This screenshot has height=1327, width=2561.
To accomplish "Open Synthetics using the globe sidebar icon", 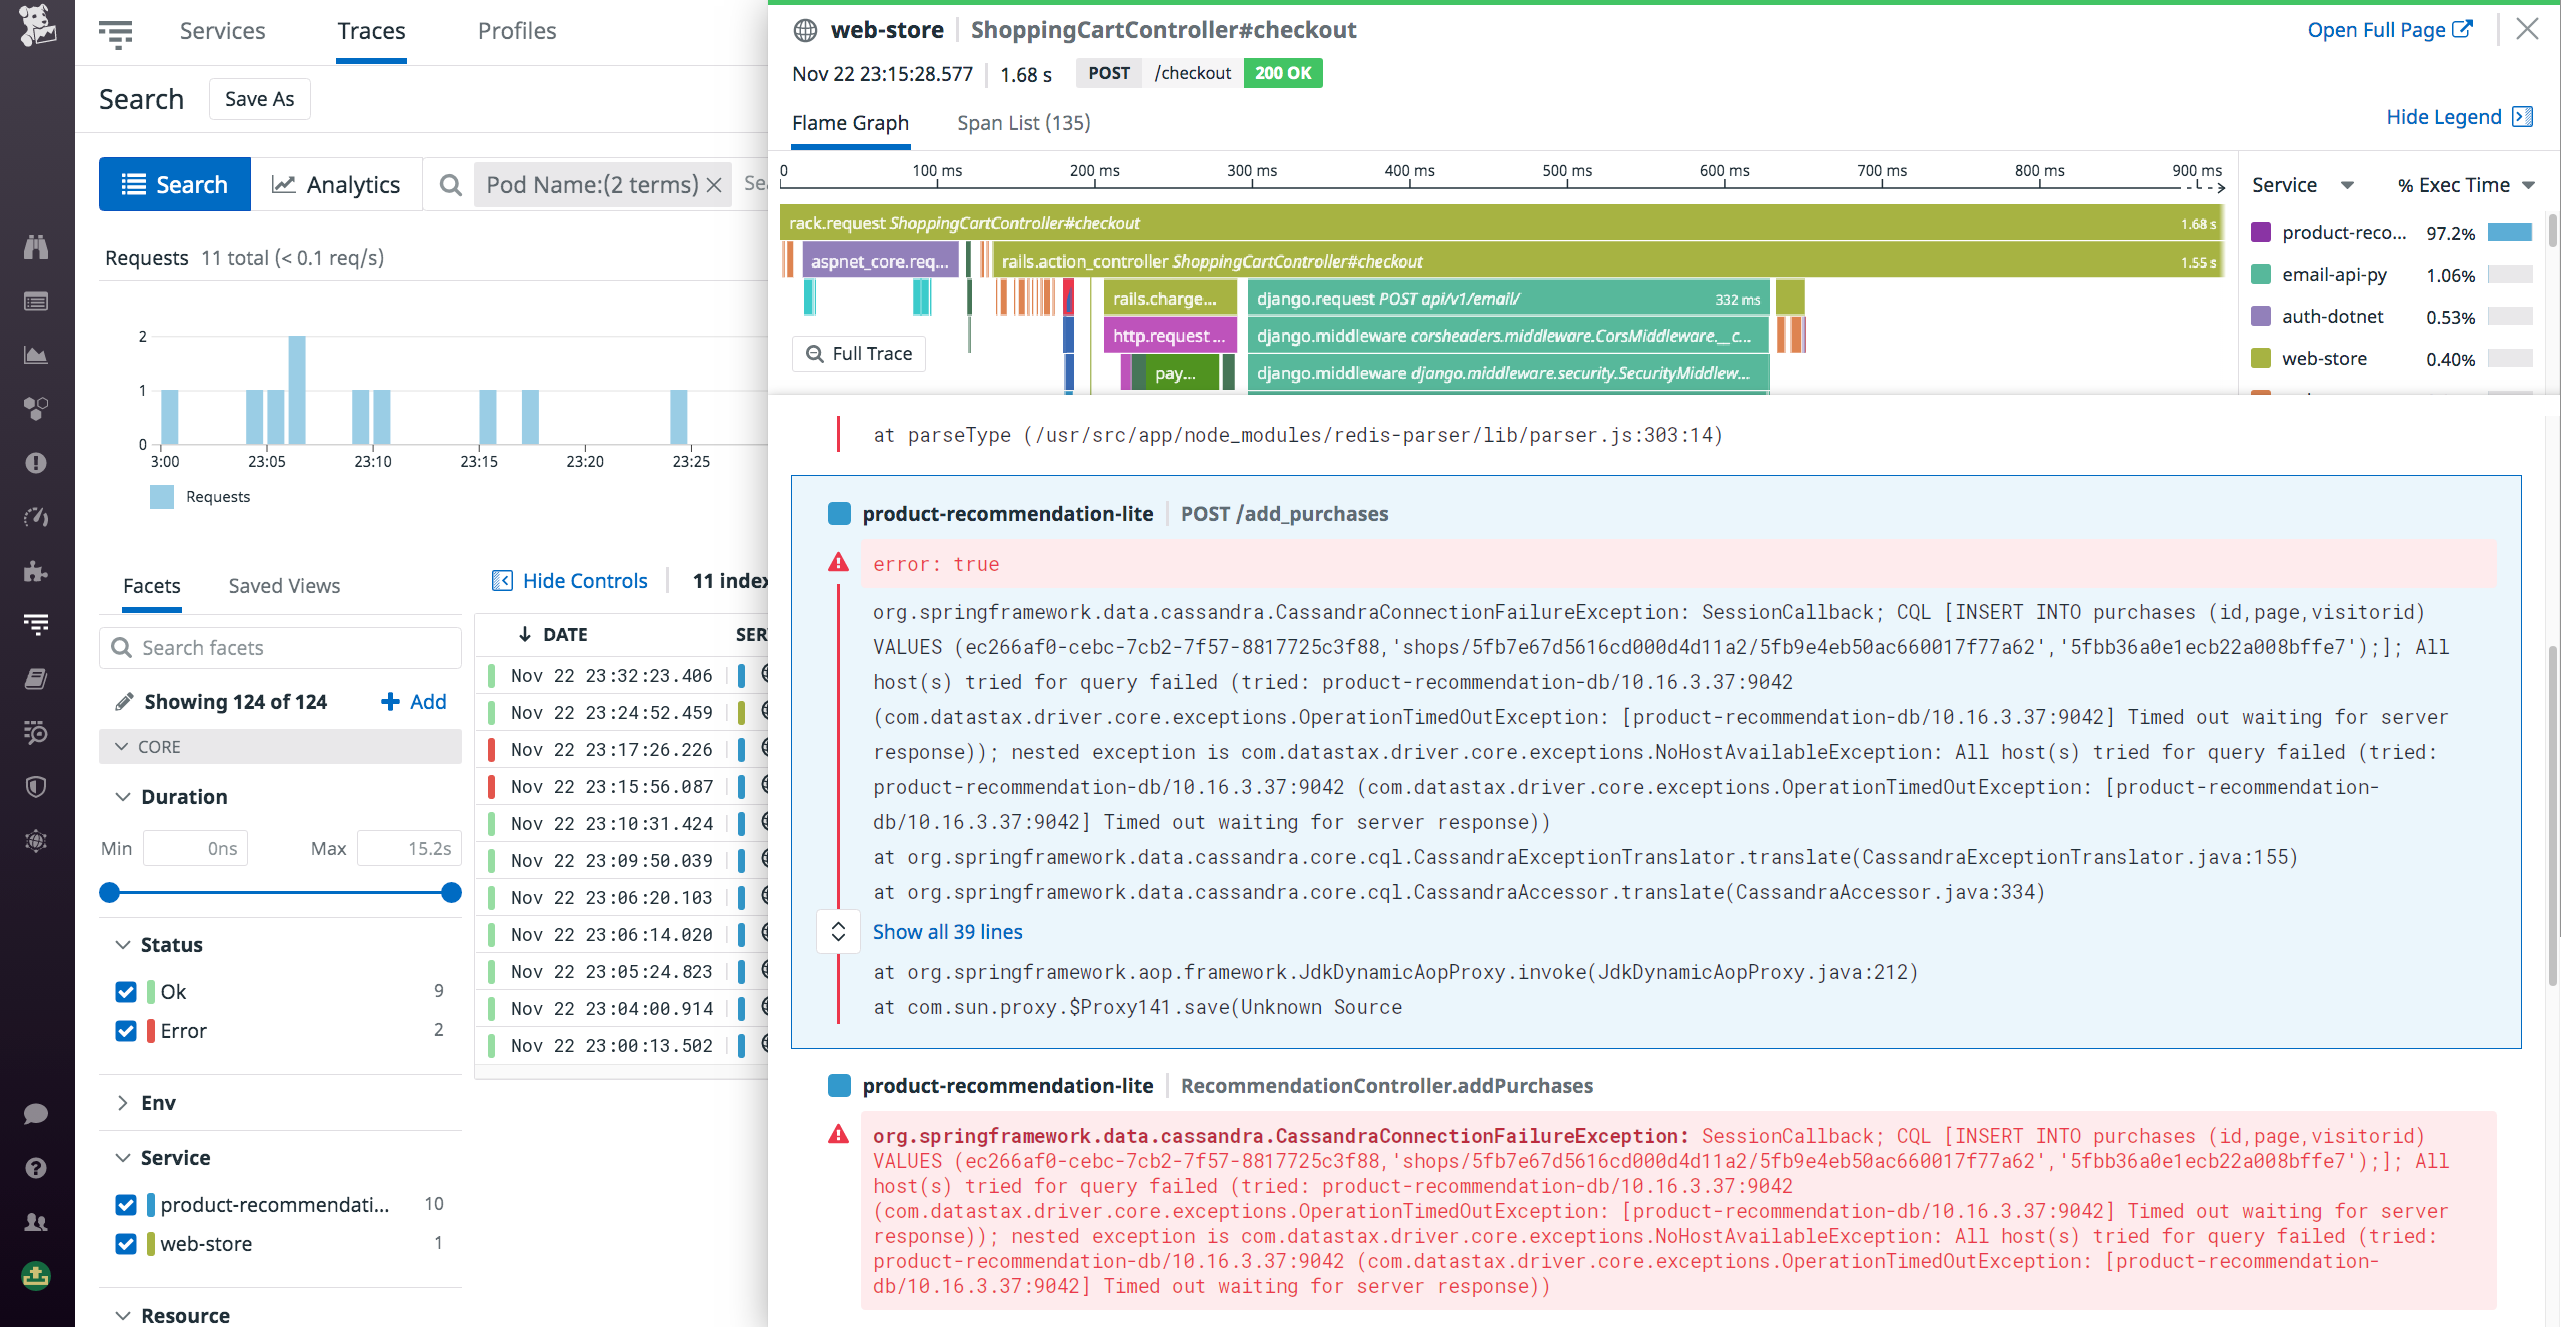I will tap(36, 841).
